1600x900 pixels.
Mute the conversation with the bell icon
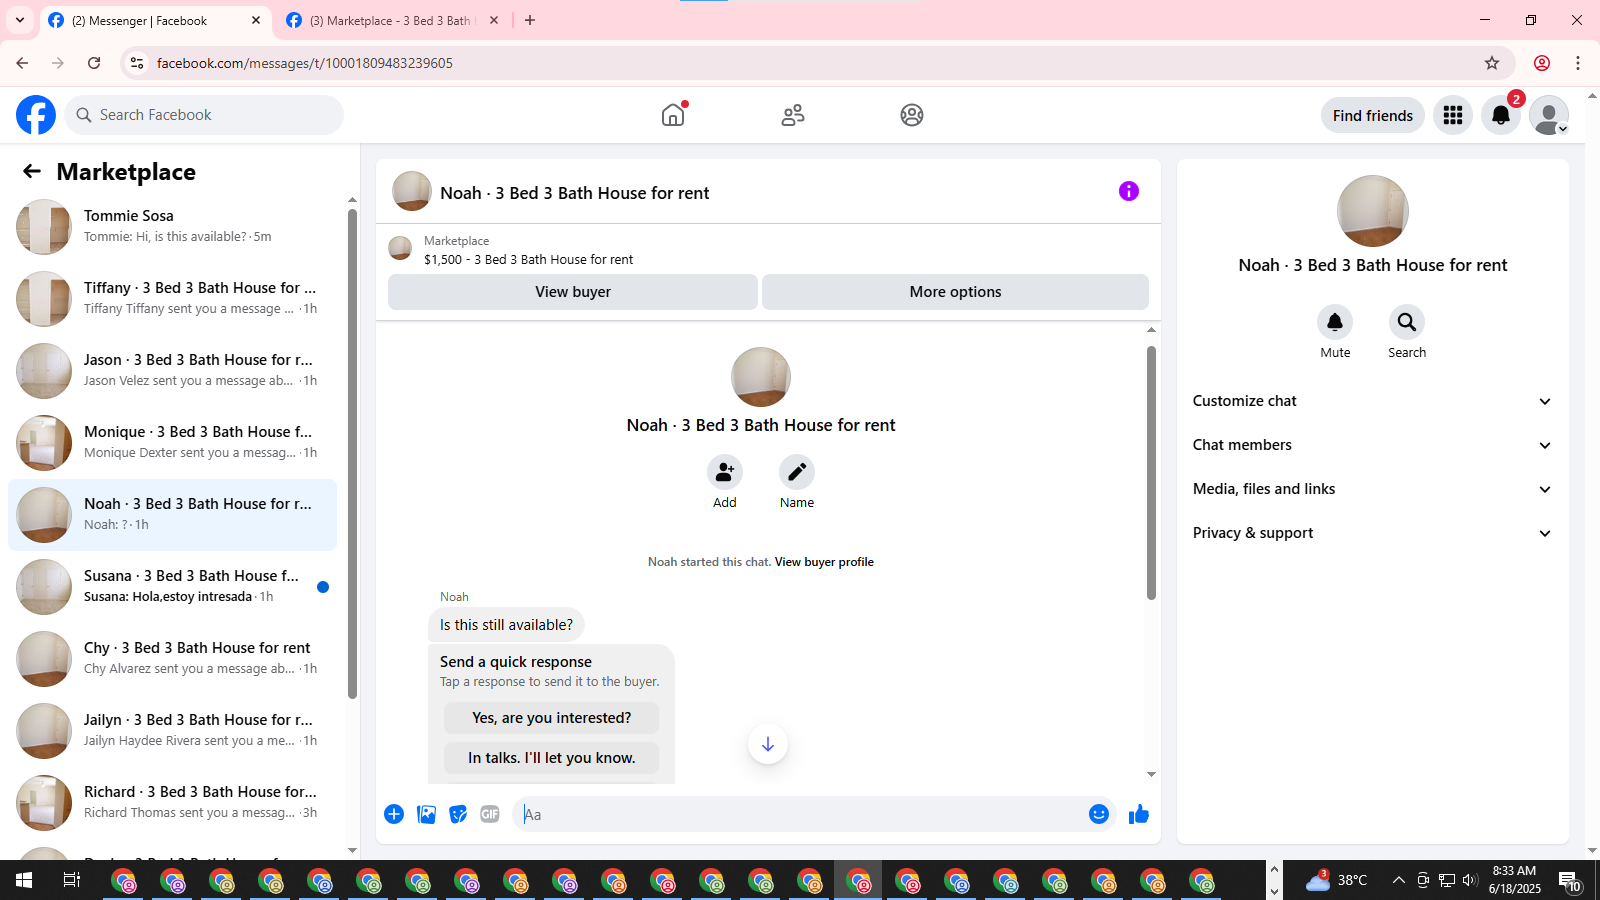(x=1335, y=322)
